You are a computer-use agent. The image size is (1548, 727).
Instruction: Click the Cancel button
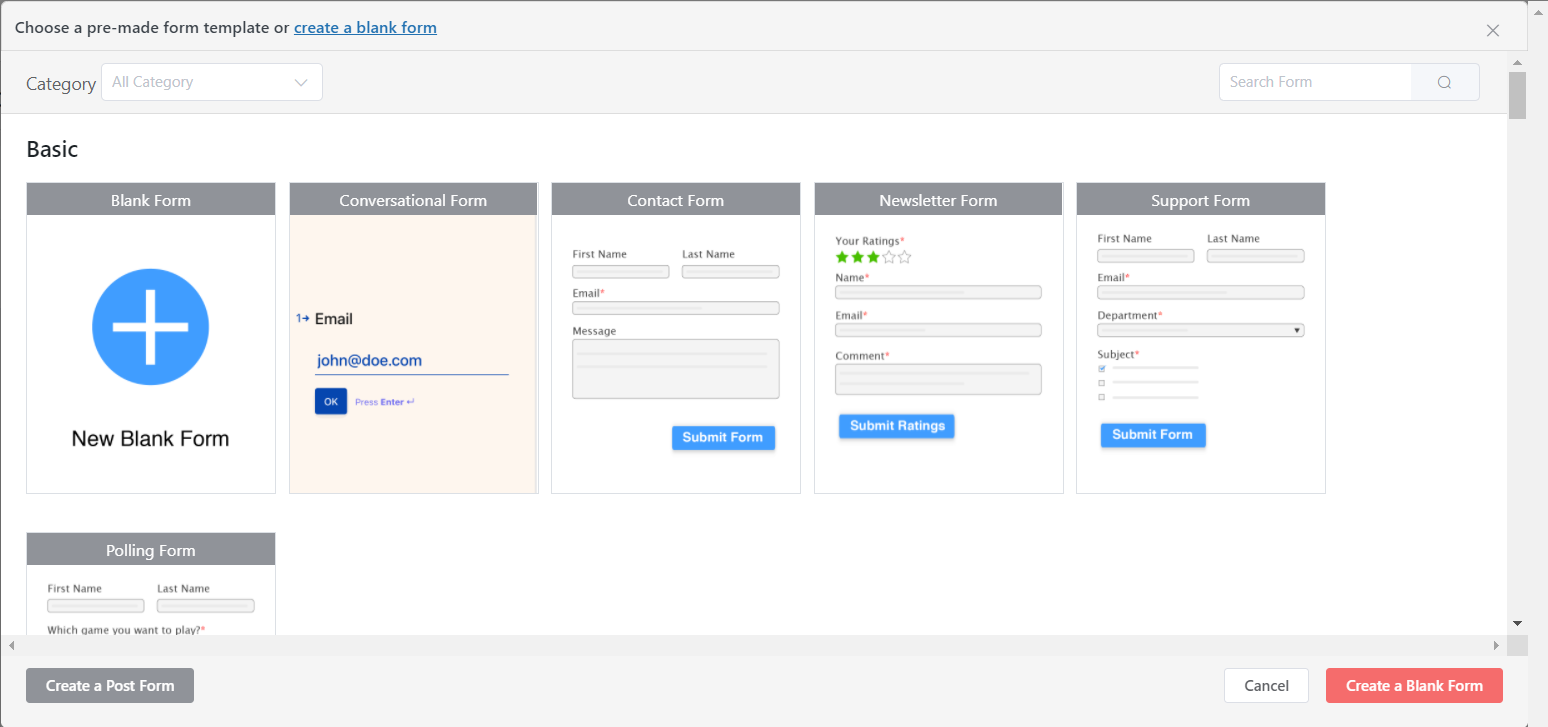coord(1266,686)
